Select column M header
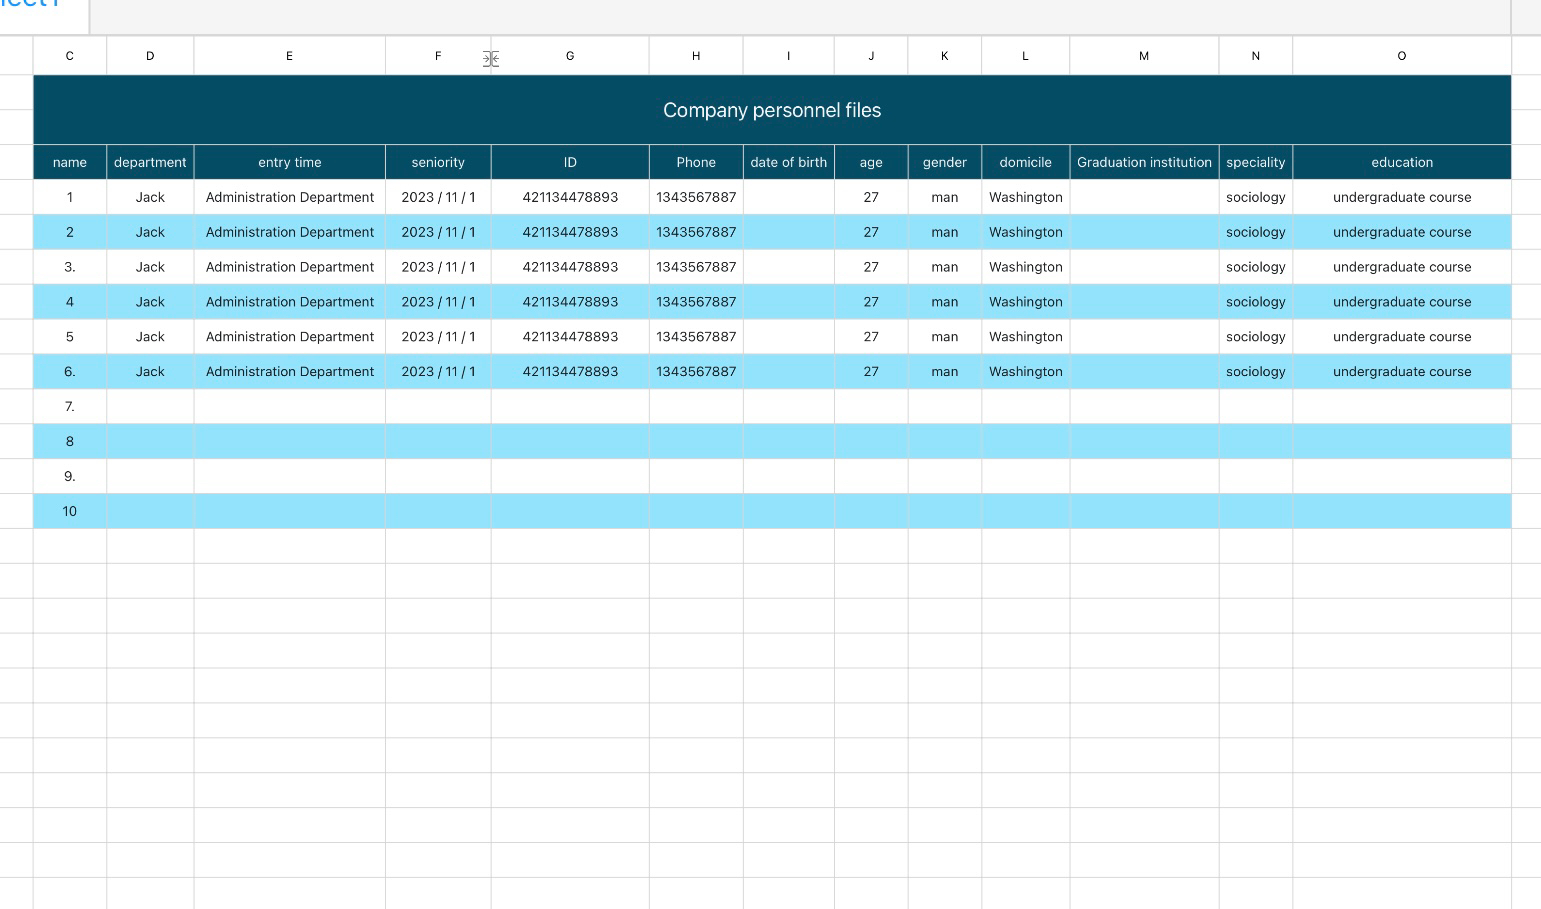1541x909 pixels. click(1144, 56)
